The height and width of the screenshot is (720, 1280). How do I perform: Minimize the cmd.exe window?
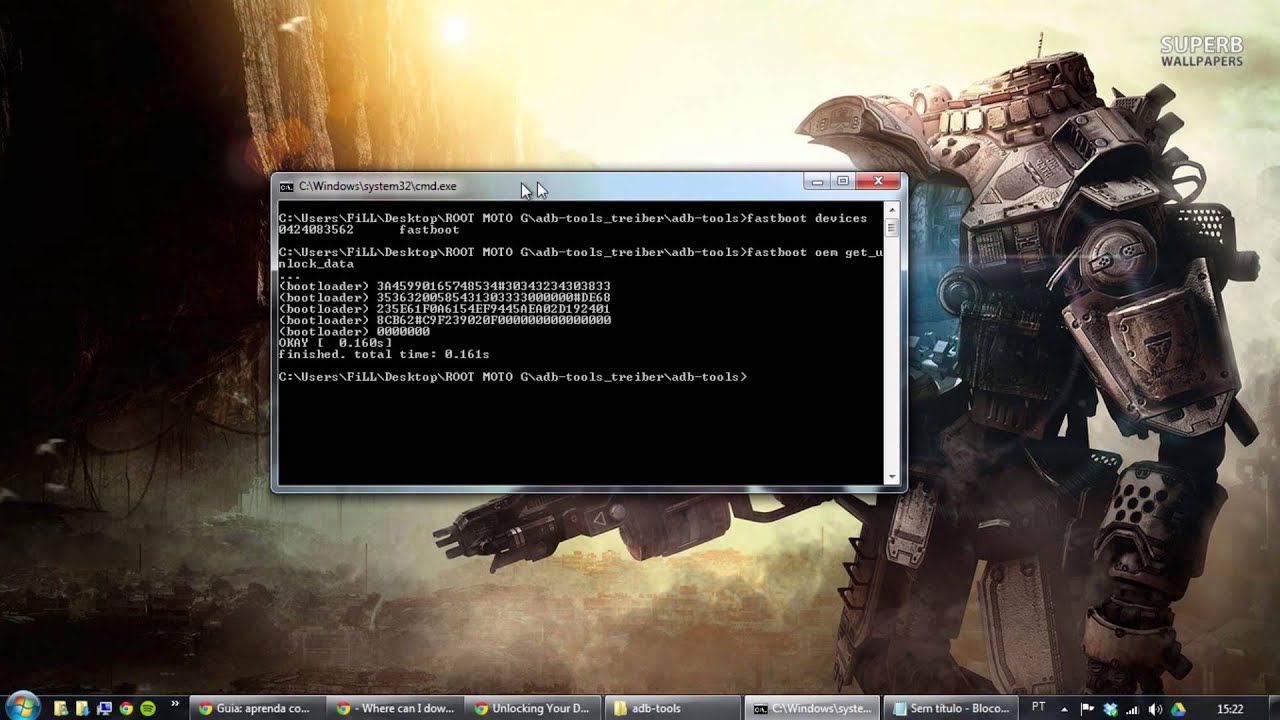click(x=817, y=182)
